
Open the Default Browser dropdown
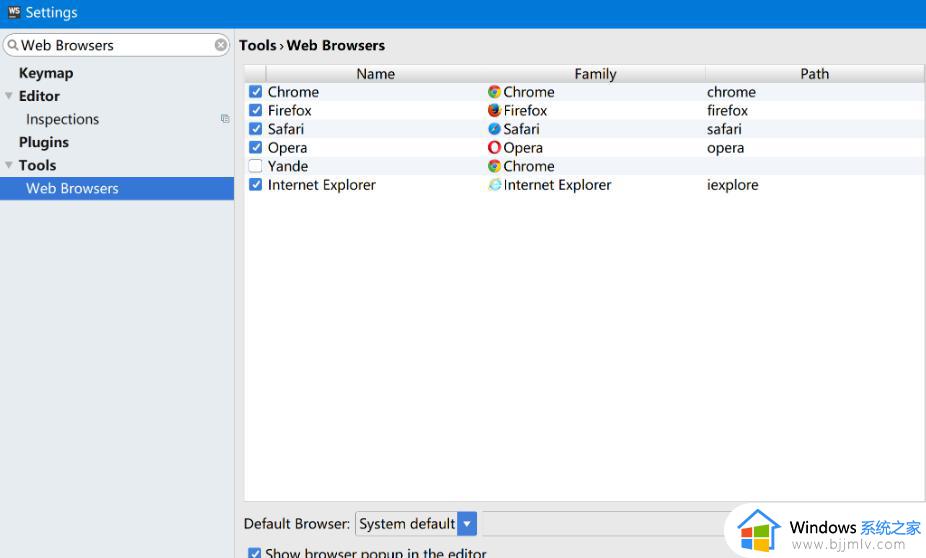click(x=416, y=524)
